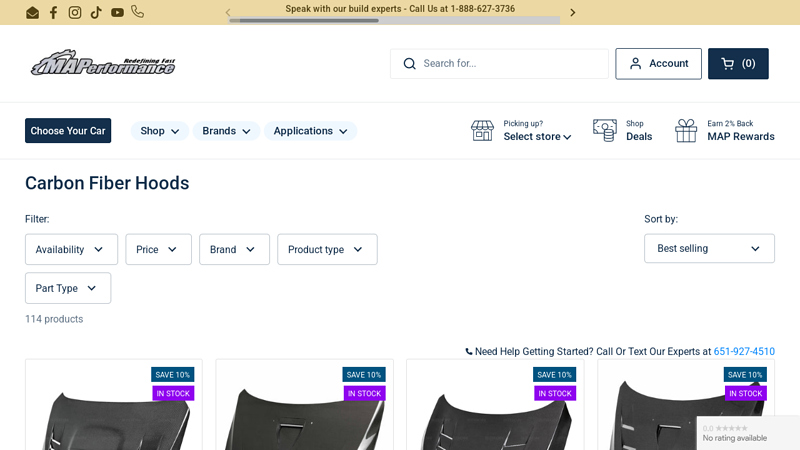Open the Shop menu
The height and width of the screenshot is (450, 800).
click(x=160, y=131)
